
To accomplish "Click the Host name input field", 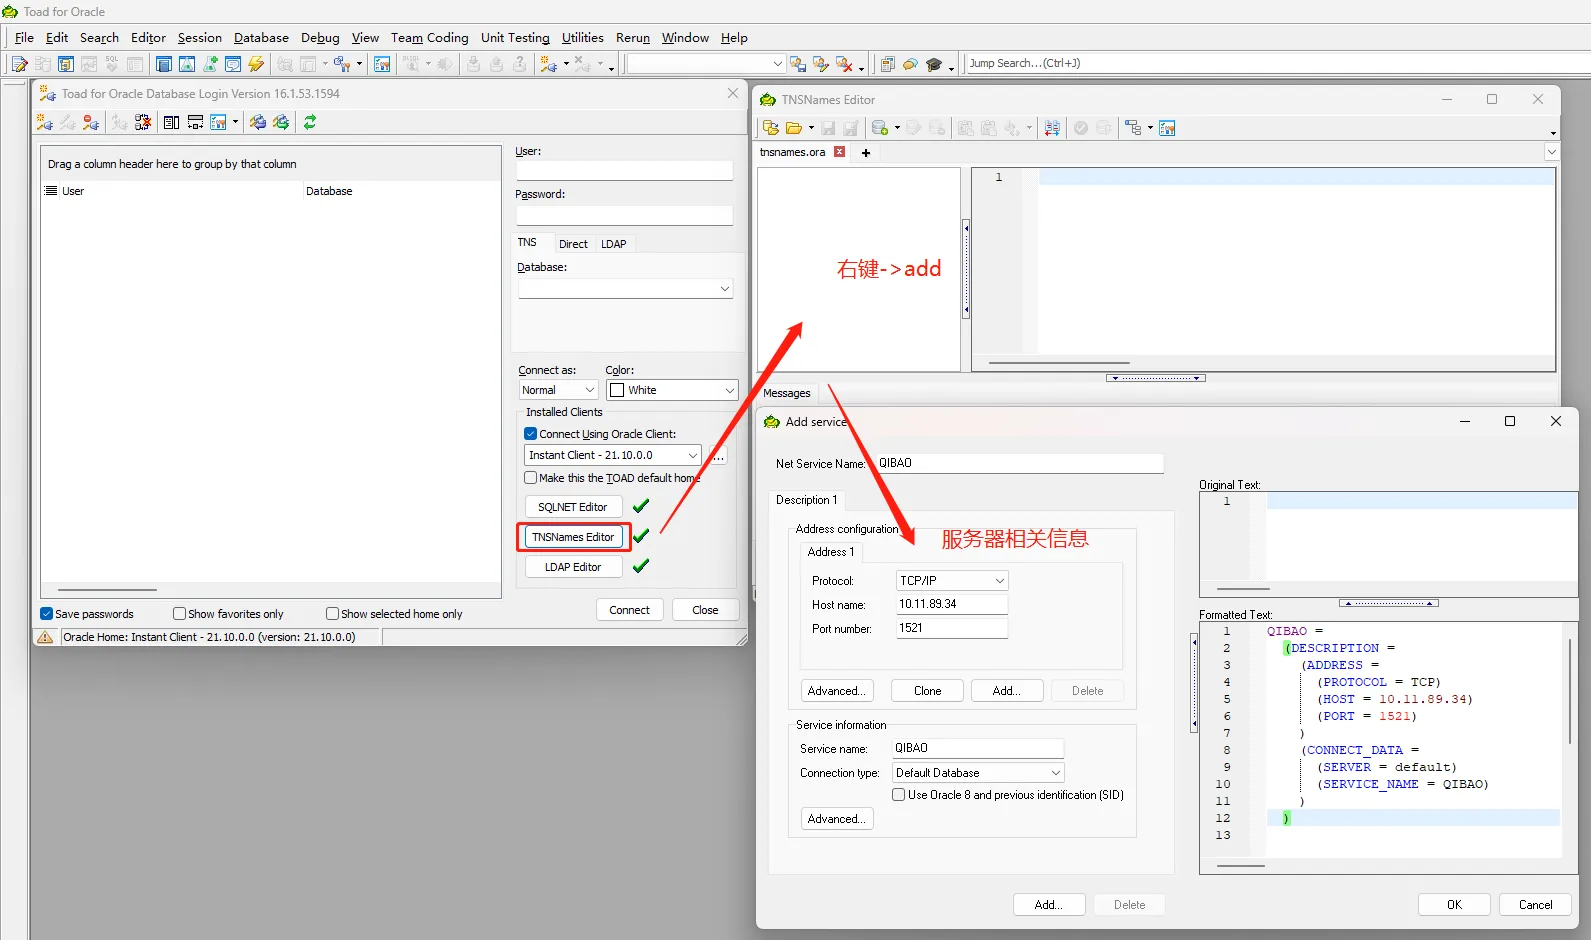I will click(x=951, y=605).
